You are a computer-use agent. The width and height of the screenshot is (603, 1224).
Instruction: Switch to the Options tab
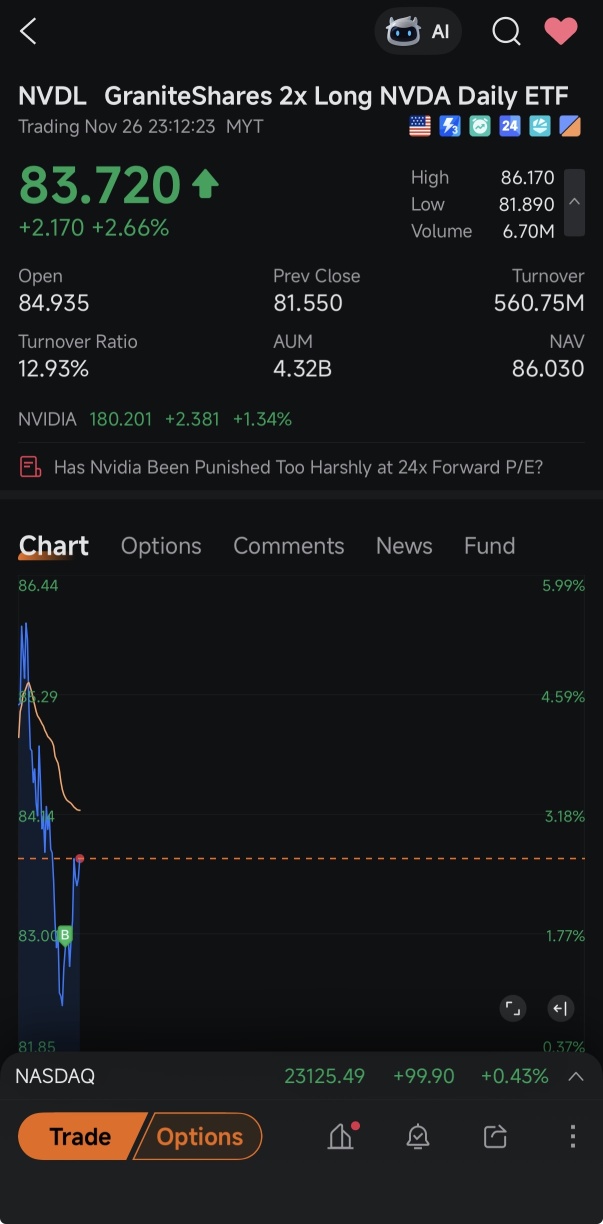(161, 546)
